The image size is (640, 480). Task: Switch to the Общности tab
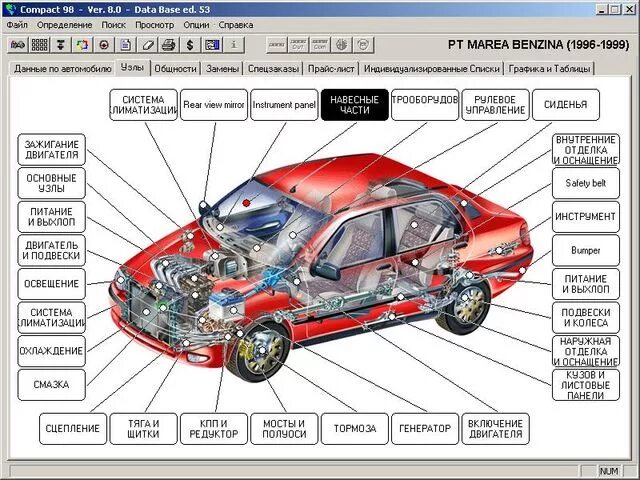pos(176,69)
